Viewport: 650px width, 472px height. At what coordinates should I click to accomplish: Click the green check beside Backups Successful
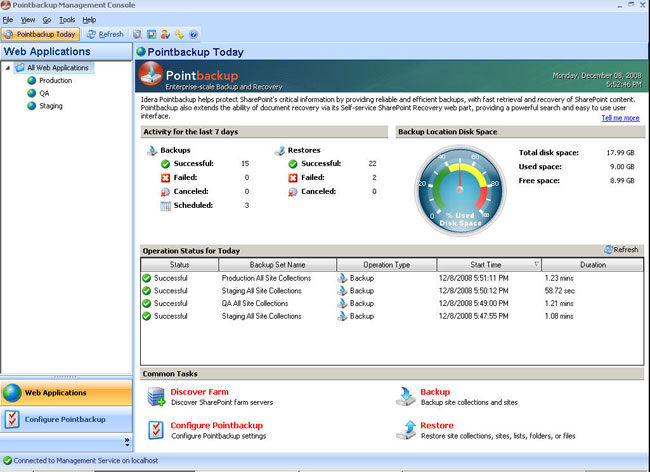(x=165, y=164)
